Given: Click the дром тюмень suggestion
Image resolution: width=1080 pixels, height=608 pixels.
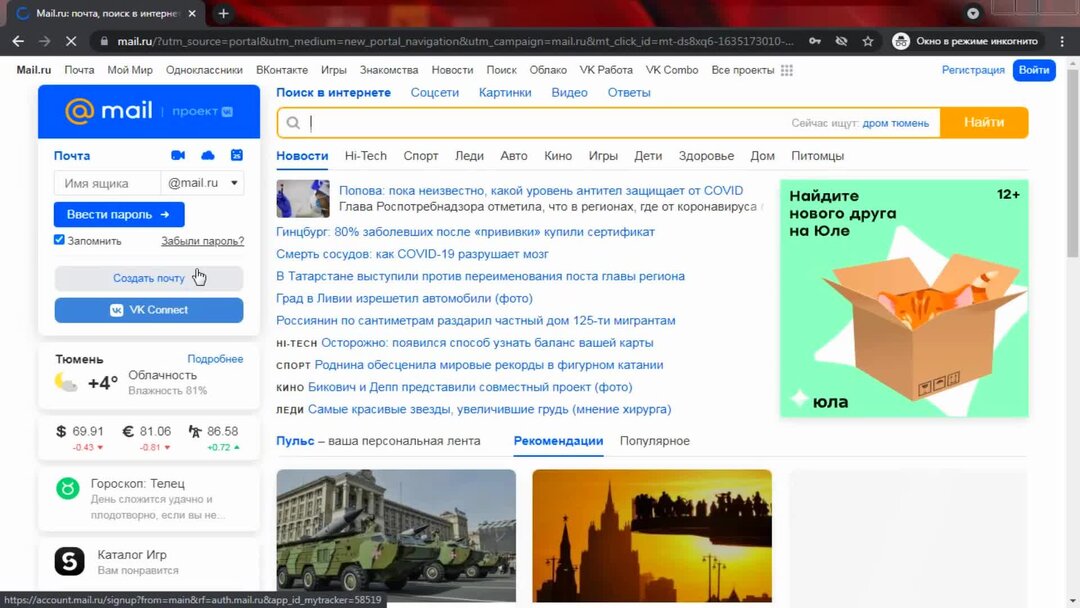Looking at the screenshot, I should [x=895, y=123].
